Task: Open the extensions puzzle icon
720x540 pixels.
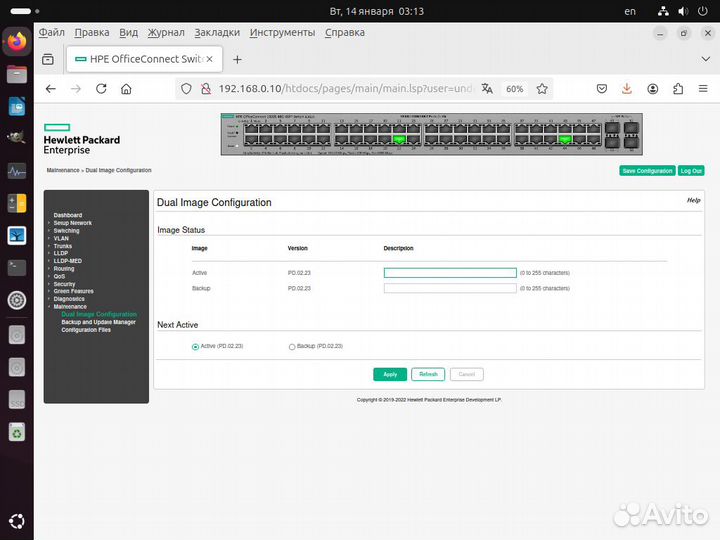Action: (678, 89)
